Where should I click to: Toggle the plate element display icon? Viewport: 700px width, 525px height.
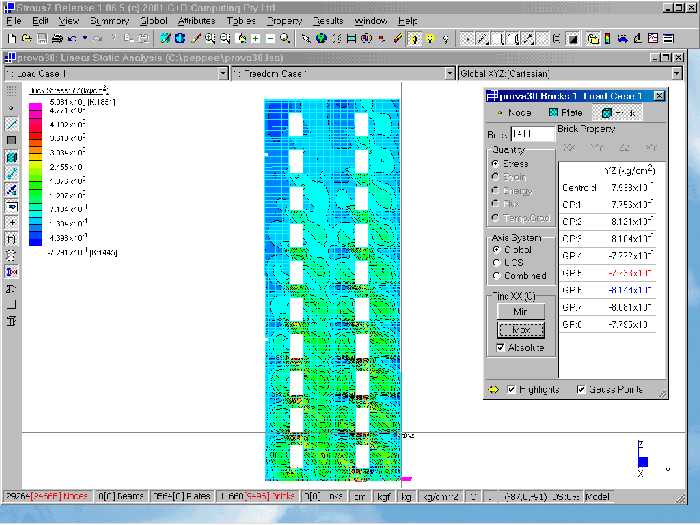point(11,140)
